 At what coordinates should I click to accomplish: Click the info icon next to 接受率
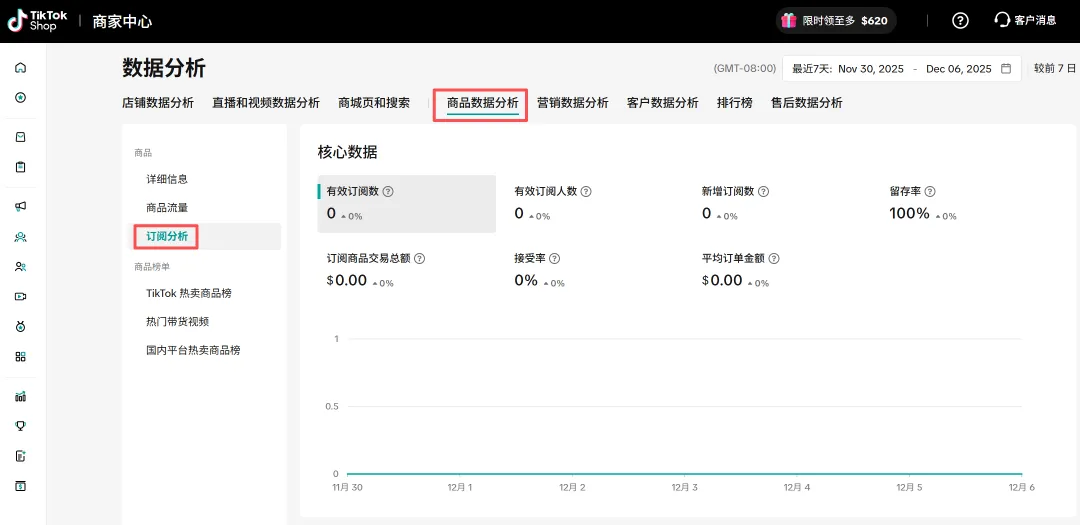554,258
